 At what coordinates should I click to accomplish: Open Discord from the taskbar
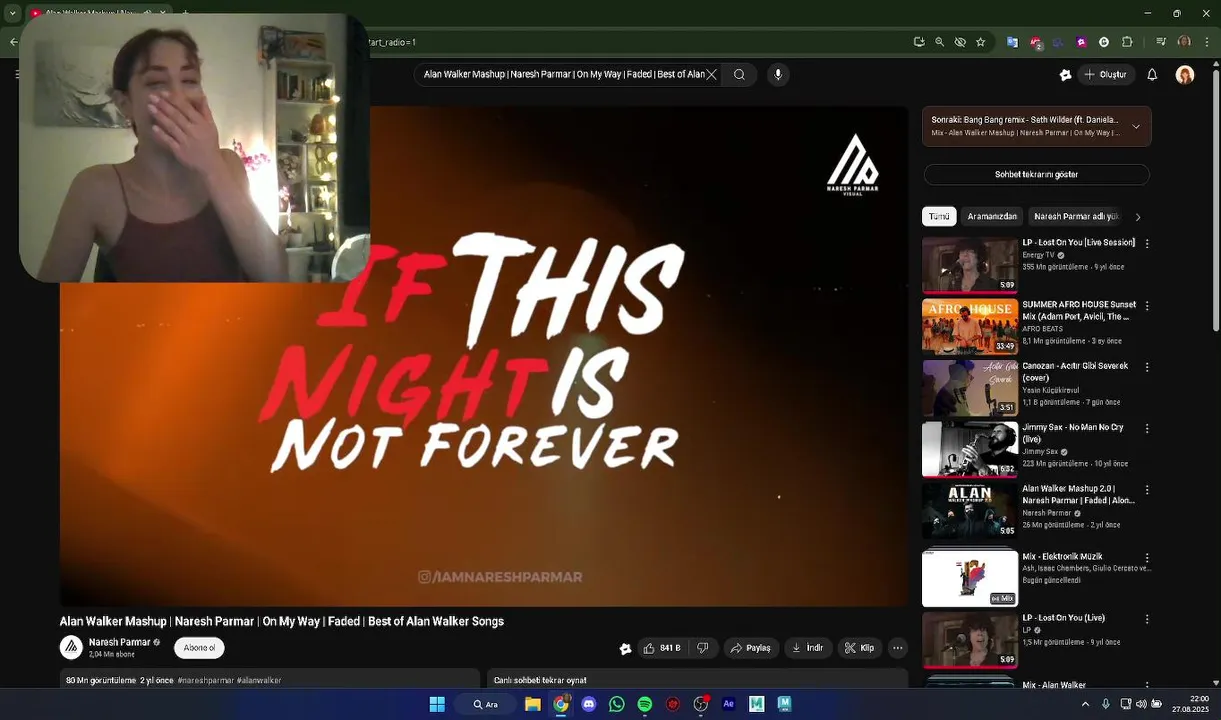(589, 704)
